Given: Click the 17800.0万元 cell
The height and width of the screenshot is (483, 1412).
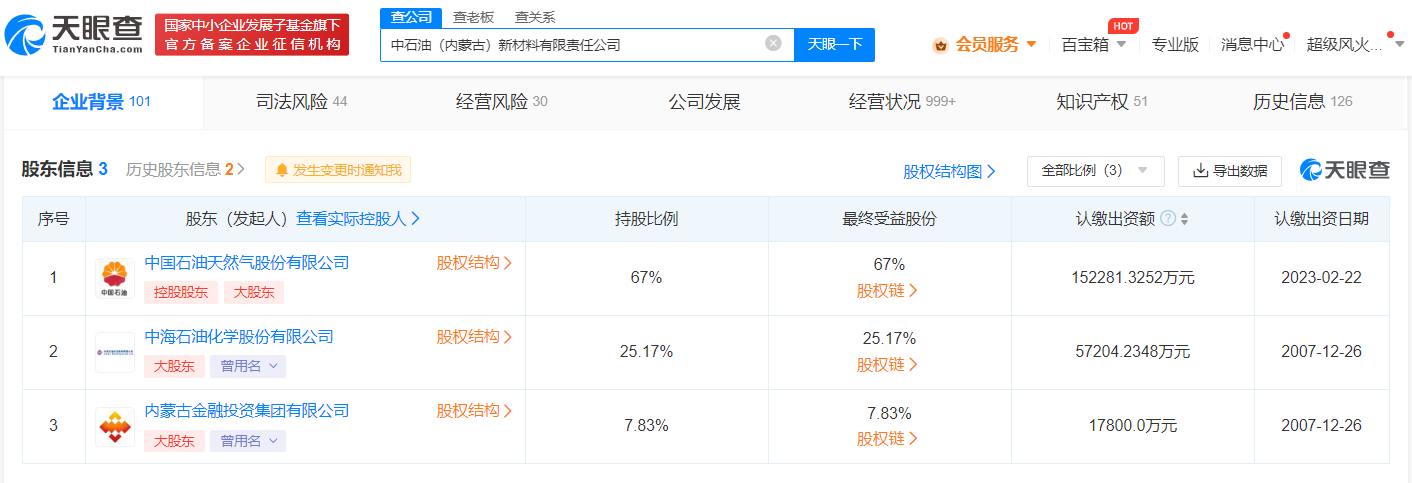Looking at the screenshot, I should [x=1133, y=426].
